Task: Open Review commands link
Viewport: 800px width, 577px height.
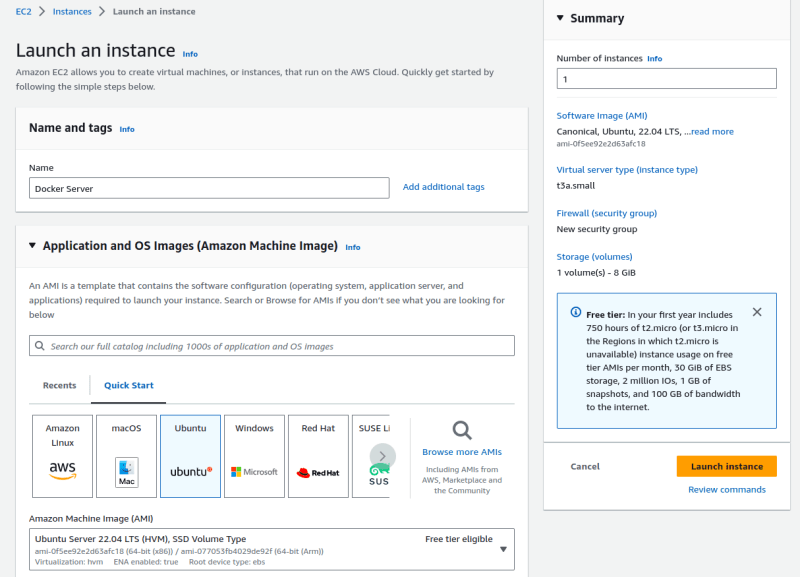Action: [727, 490]
